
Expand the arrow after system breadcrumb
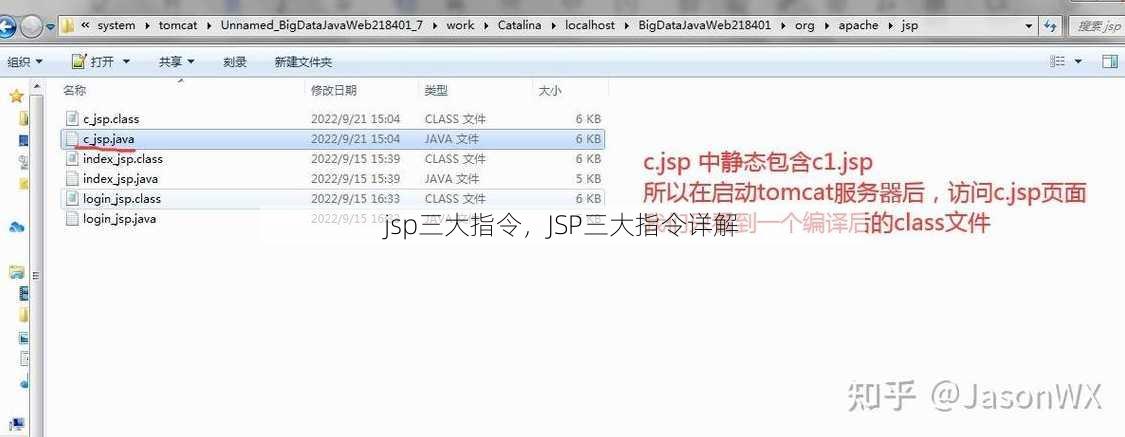[x=148, y=26]
